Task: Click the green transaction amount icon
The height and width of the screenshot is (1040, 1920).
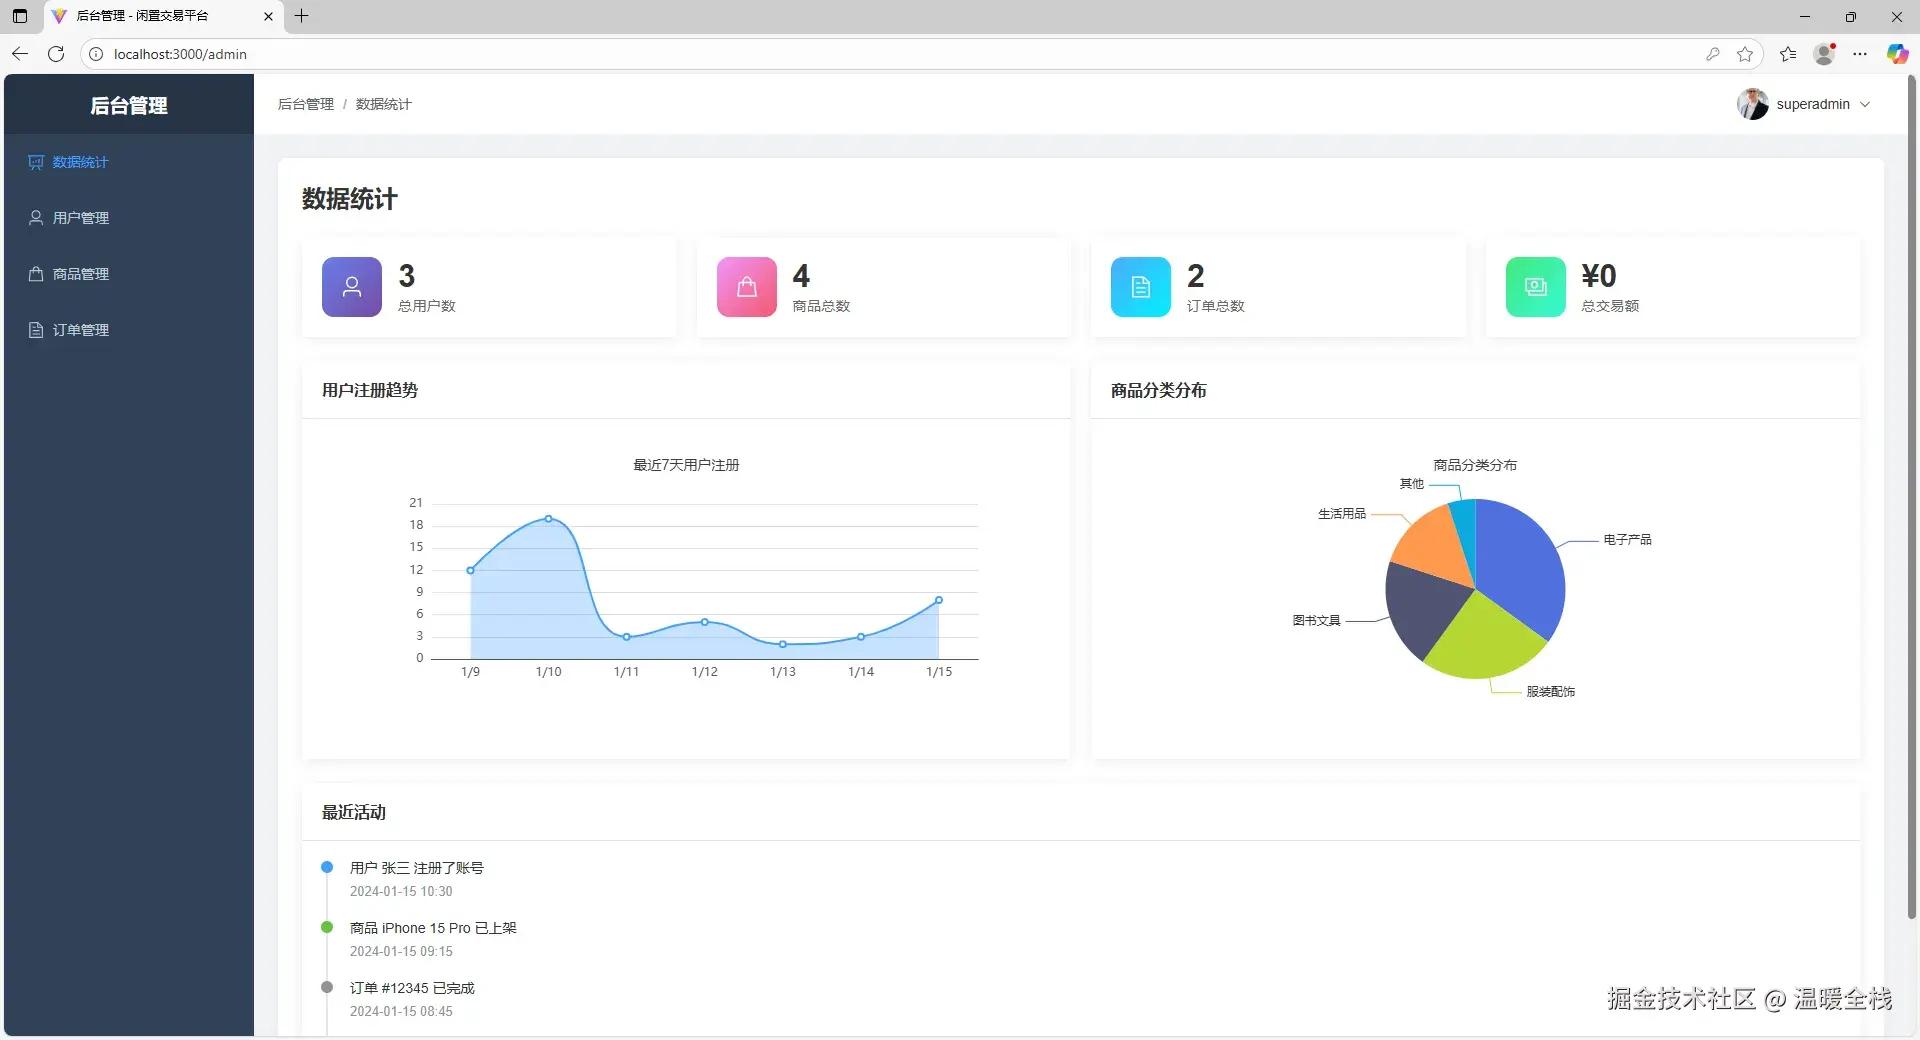Action: (x=1536, y=287)
